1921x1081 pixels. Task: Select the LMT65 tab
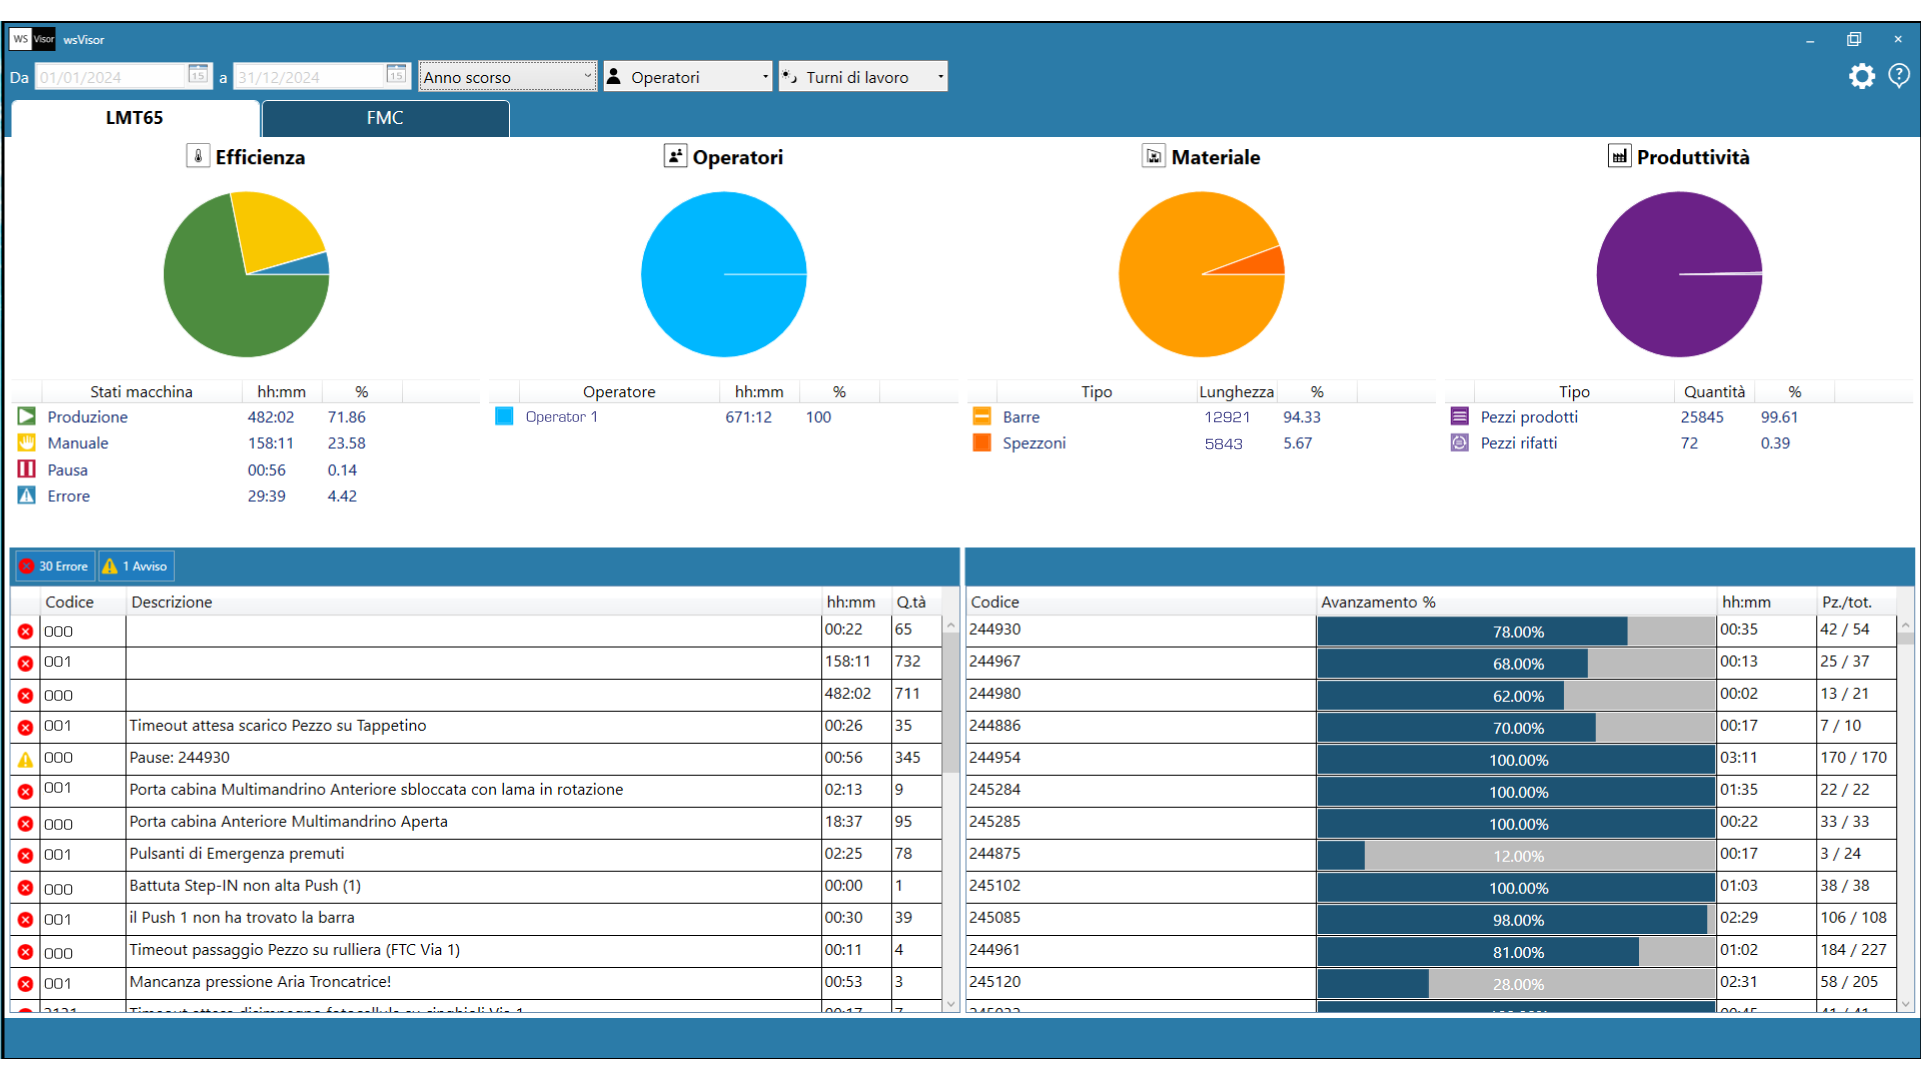pyautogui.click(x=135, y=118)
